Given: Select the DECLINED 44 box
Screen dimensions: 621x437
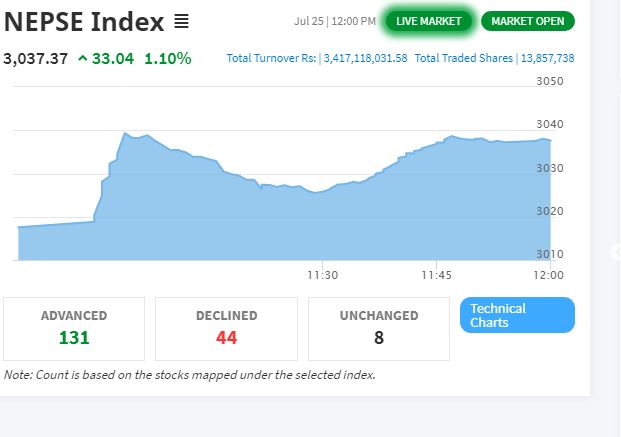Looking at the screenshot, I should coord(226,329).
